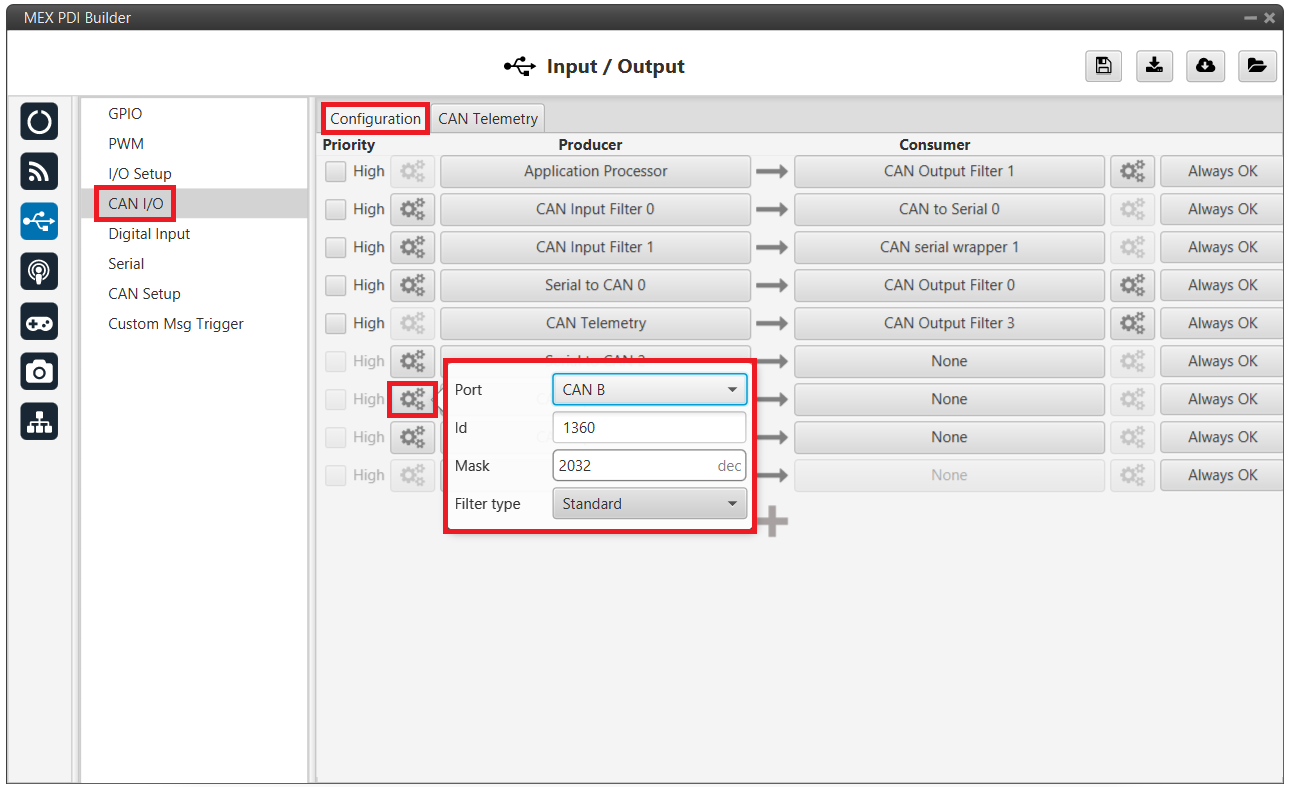Open gear settings for CAN Output Filter 1

click(1132, 171)
